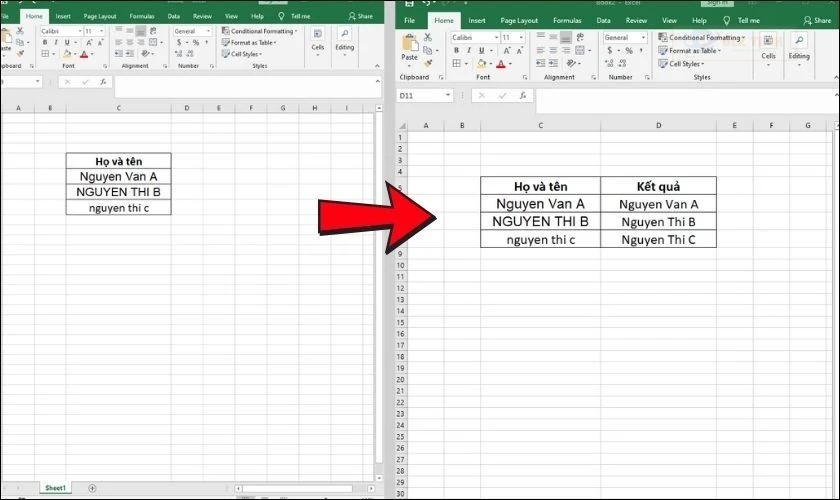840x500 pixels.
Task: Open the Page Layout tab in the left window
Action: pos(101,16)
